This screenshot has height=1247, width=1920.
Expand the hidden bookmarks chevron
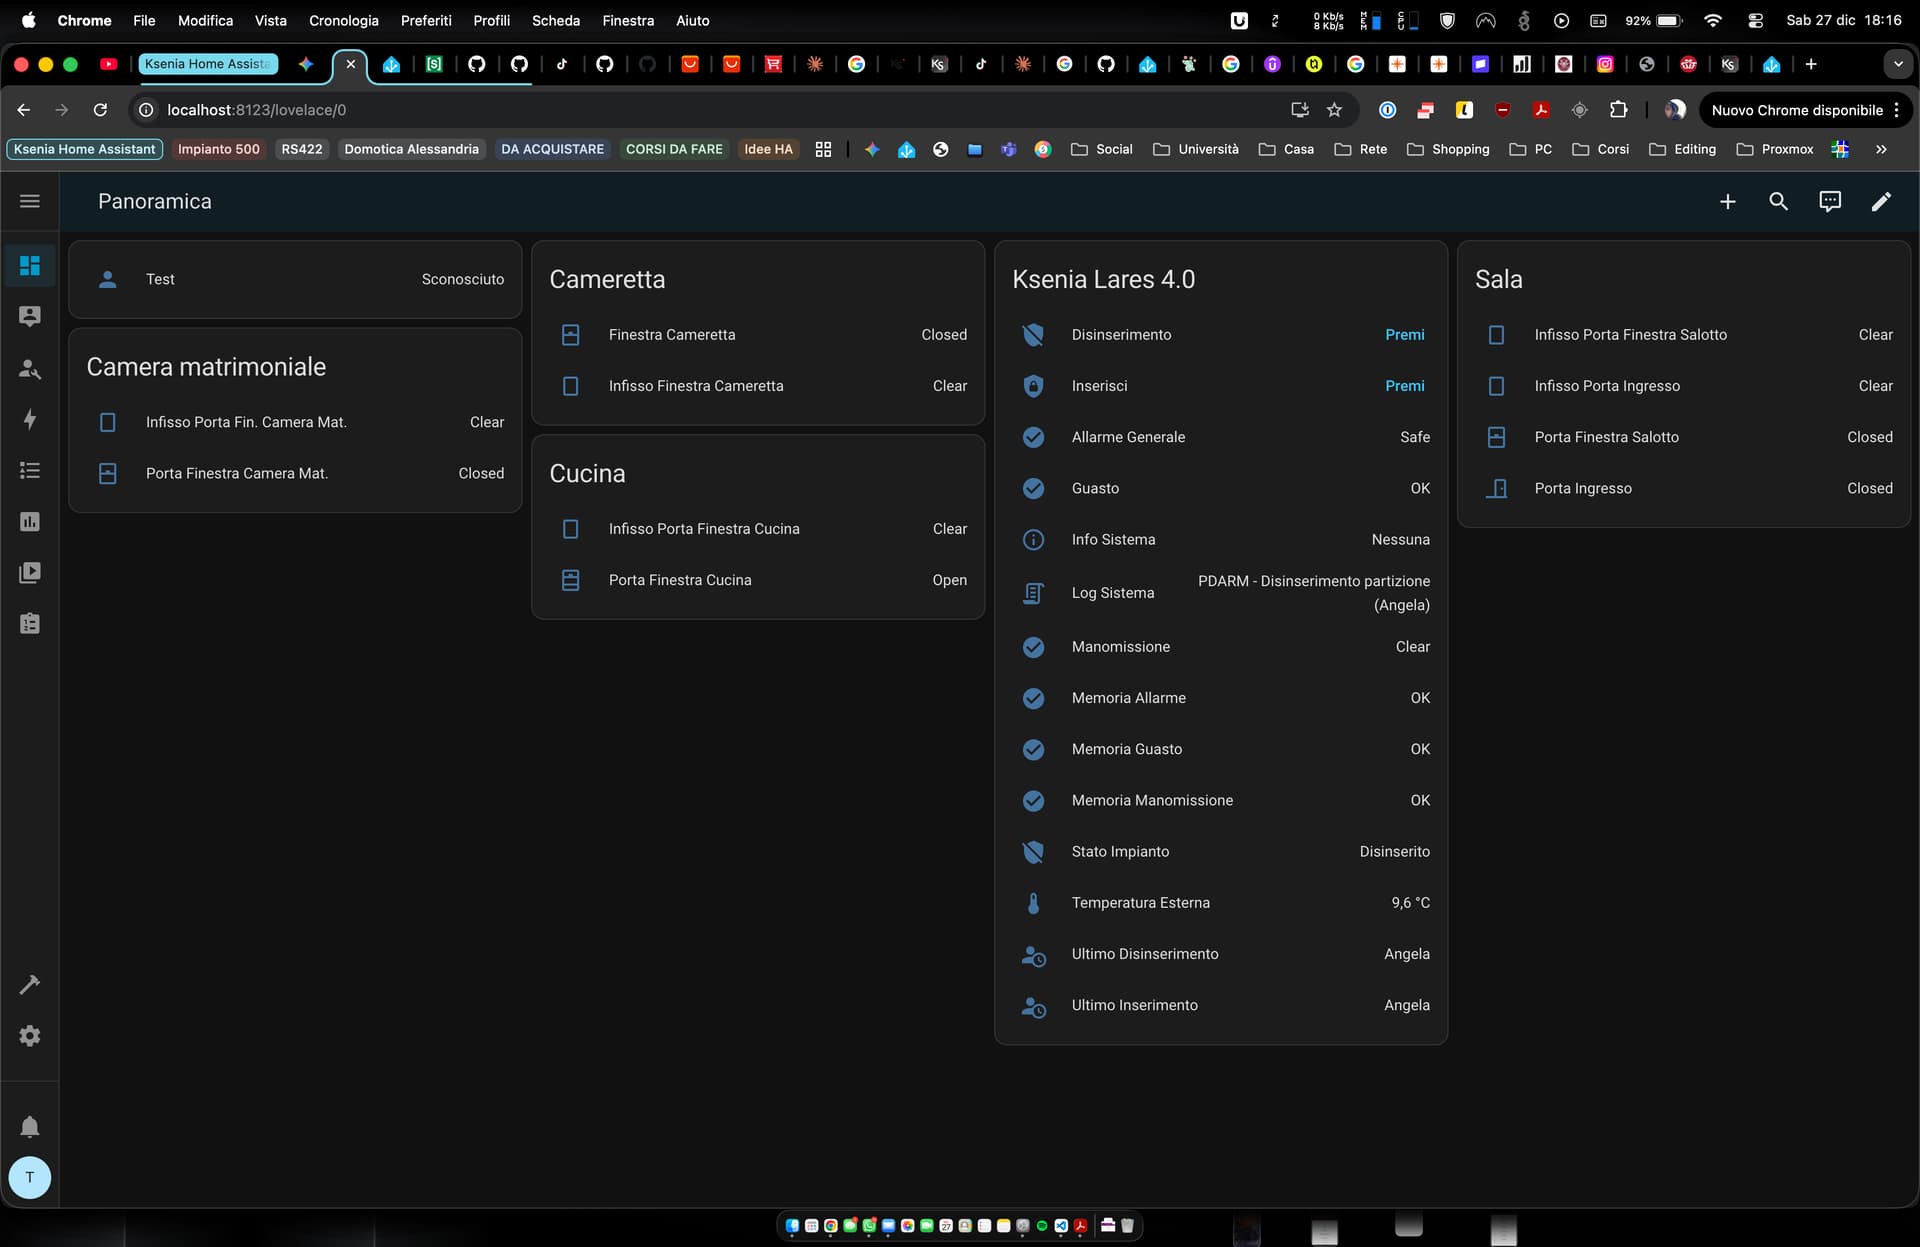tap(1881, 149)
